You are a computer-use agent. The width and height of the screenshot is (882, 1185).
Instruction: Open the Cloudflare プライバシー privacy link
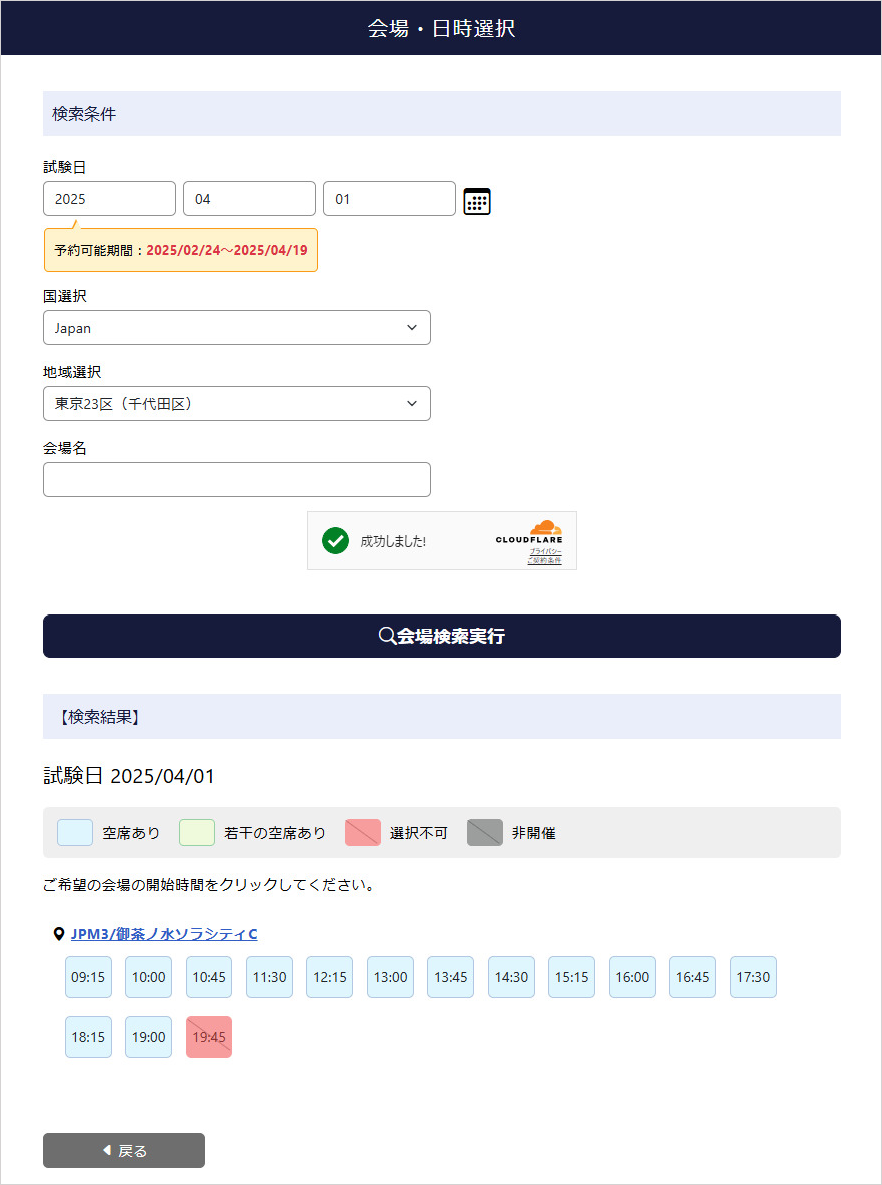(545, 551)
